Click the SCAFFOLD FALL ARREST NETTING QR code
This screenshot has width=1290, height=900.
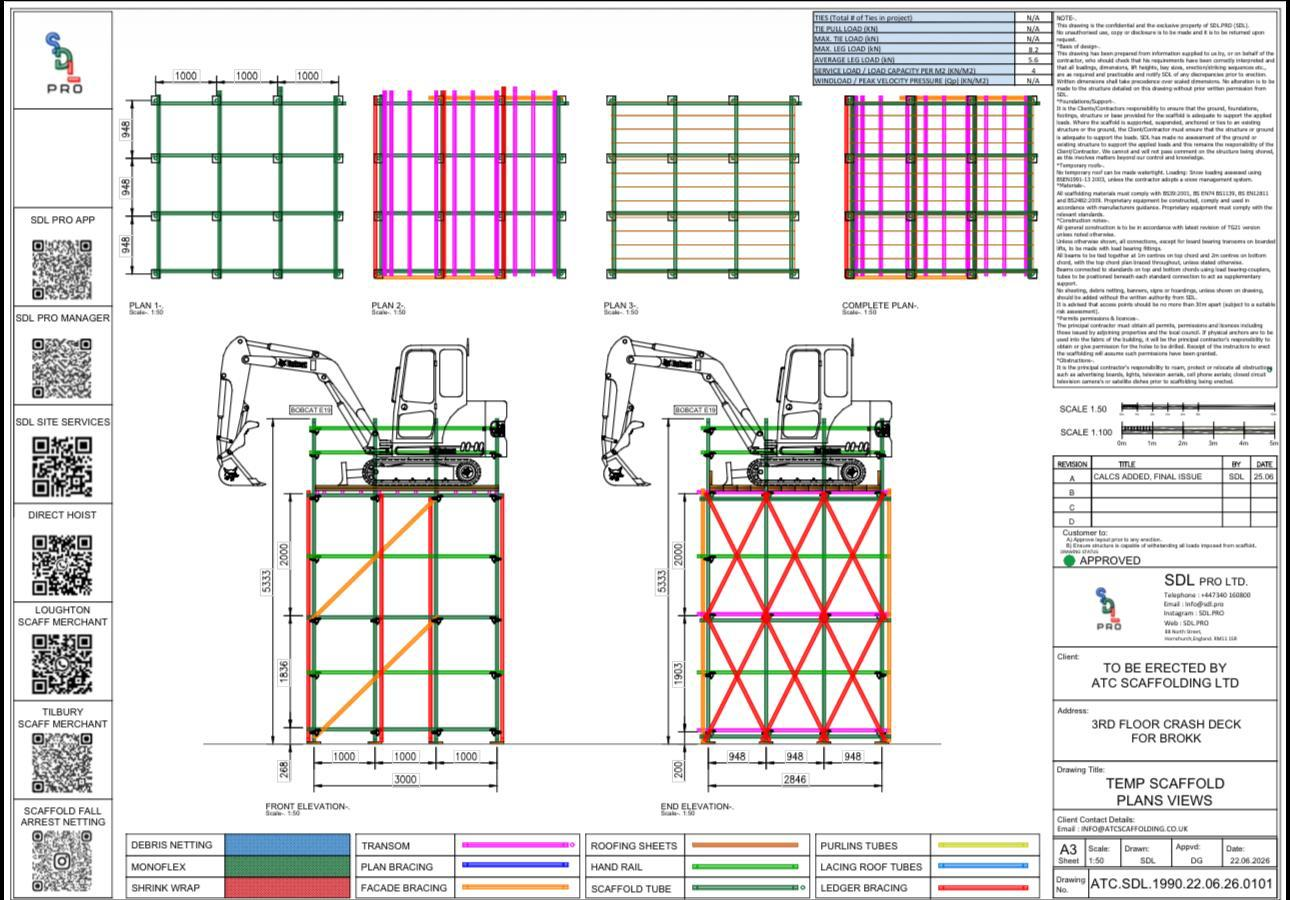click(62, 860)
